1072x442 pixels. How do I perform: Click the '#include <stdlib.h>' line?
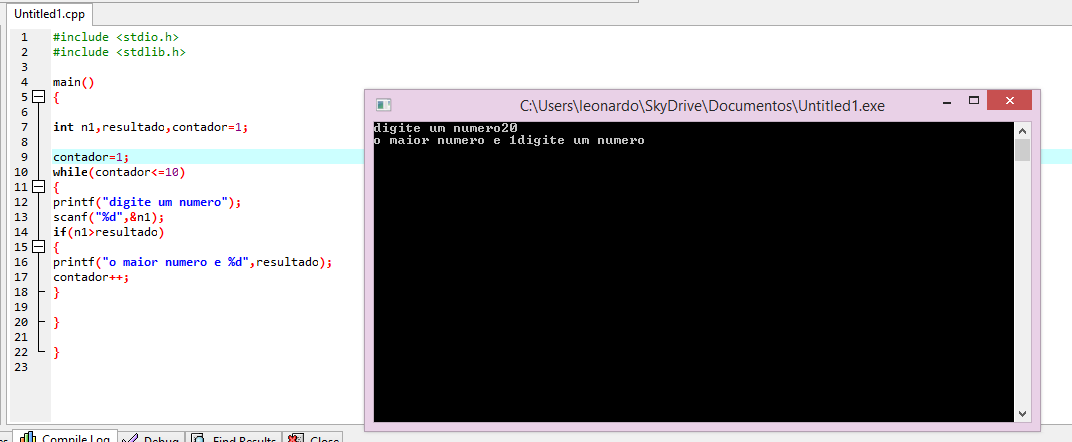(x=119, y=52)
